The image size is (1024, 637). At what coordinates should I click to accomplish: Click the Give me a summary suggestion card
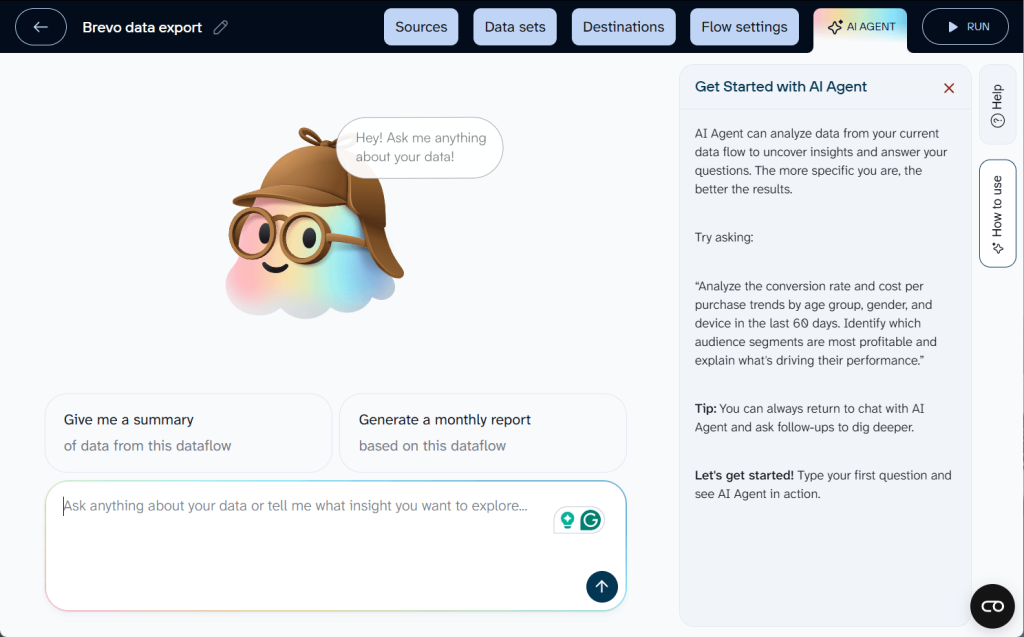pos(188,432)
